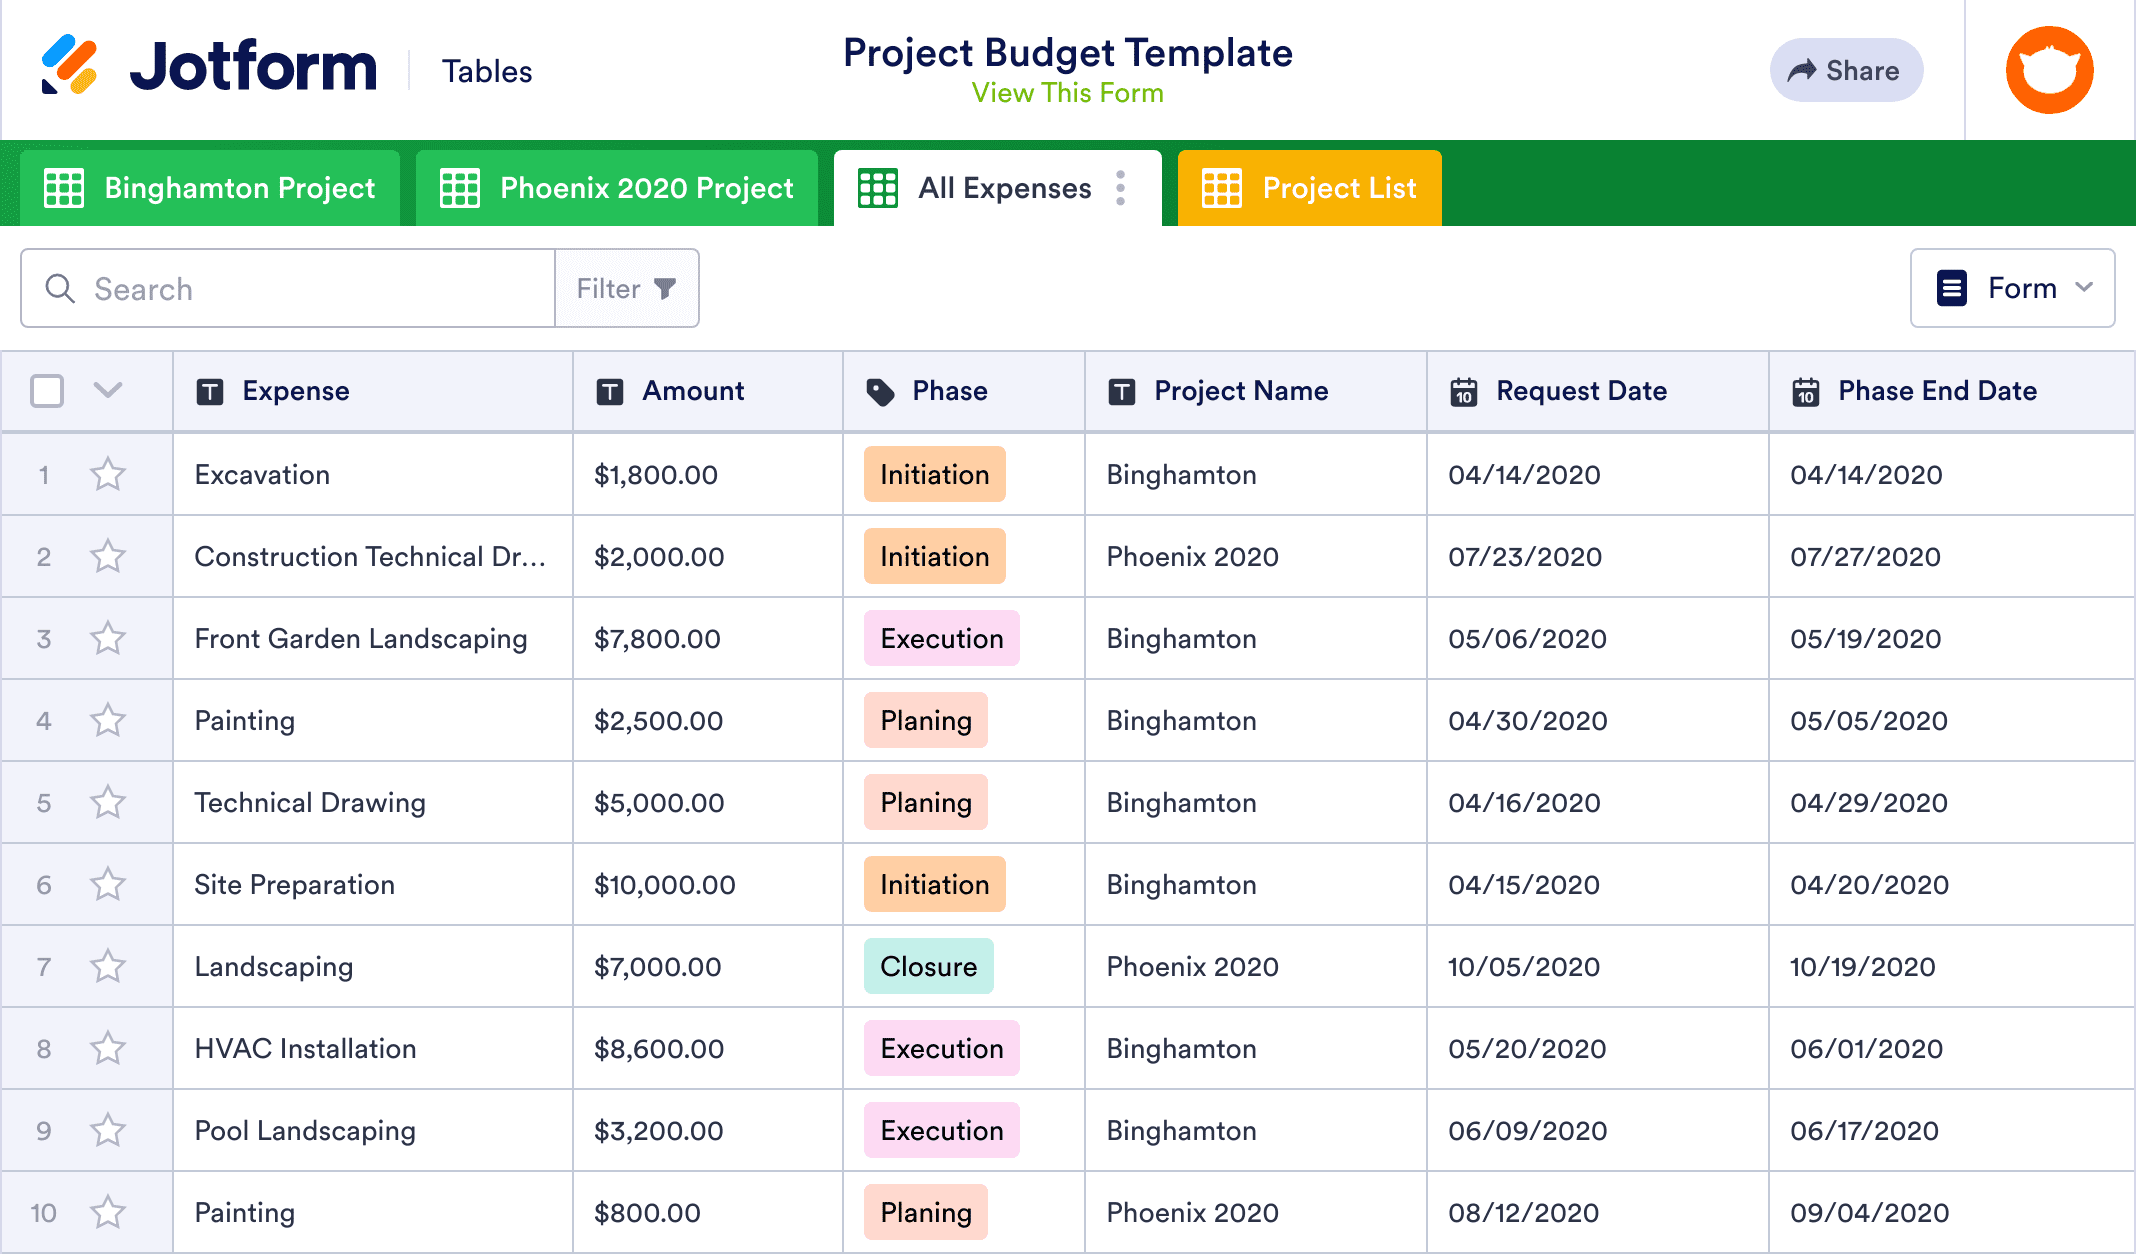
Task: Toggle the checkbox in row 1
Action: click(x=43, y=475)
